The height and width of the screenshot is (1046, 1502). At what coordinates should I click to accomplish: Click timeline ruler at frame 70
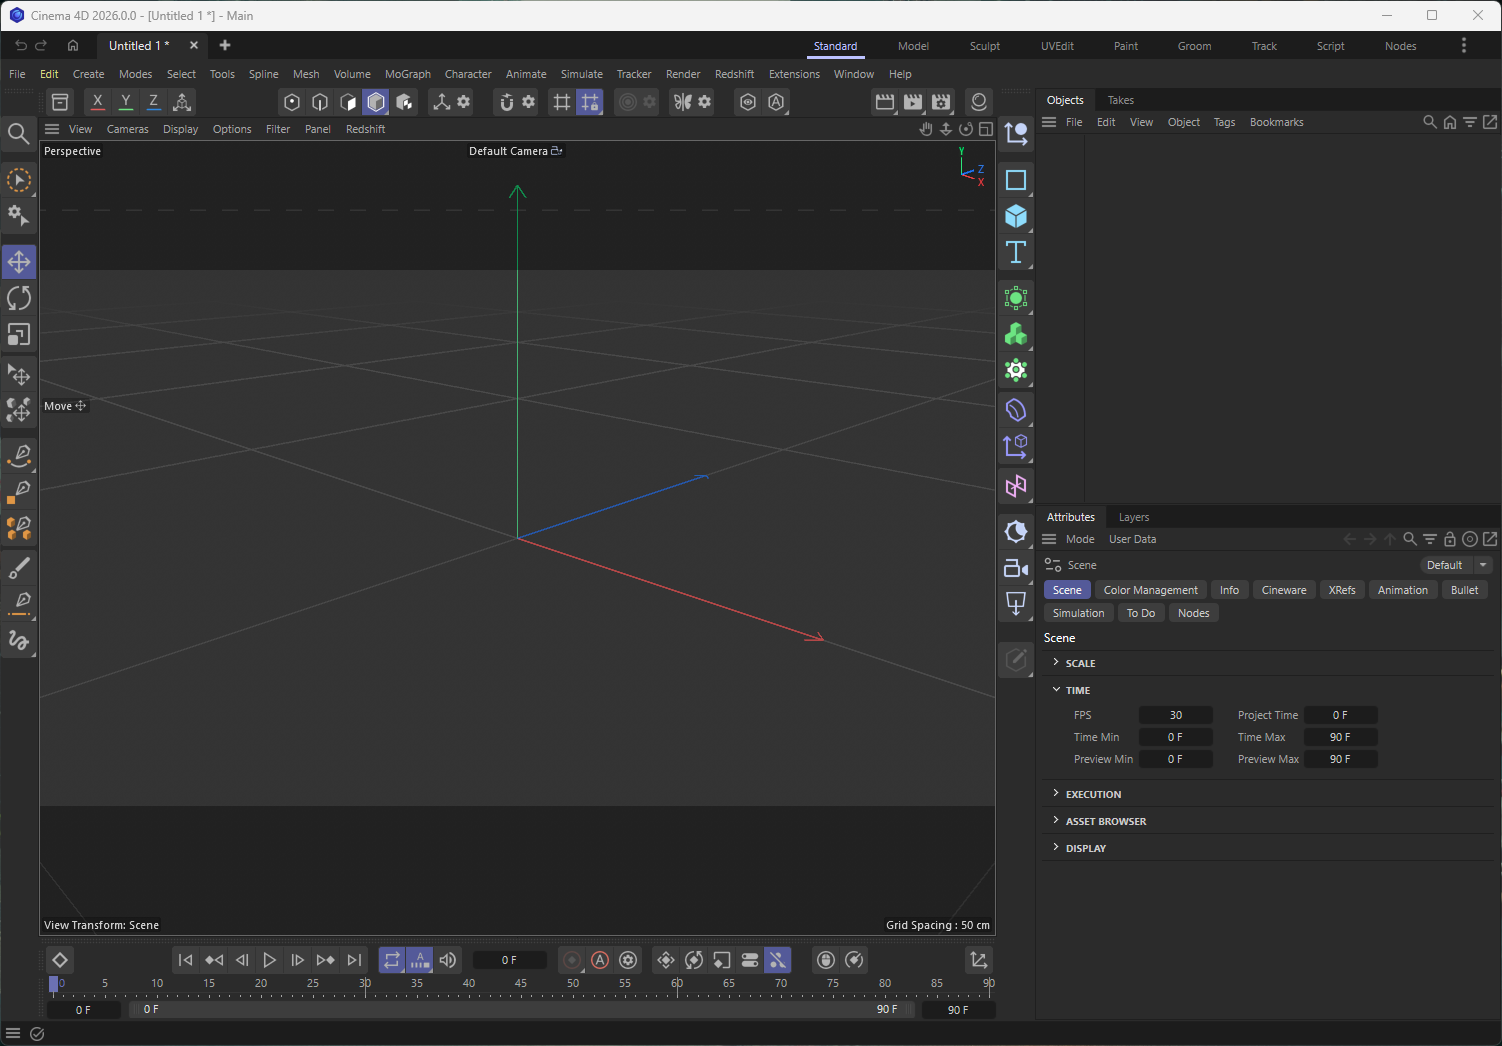tap(781, 984)
